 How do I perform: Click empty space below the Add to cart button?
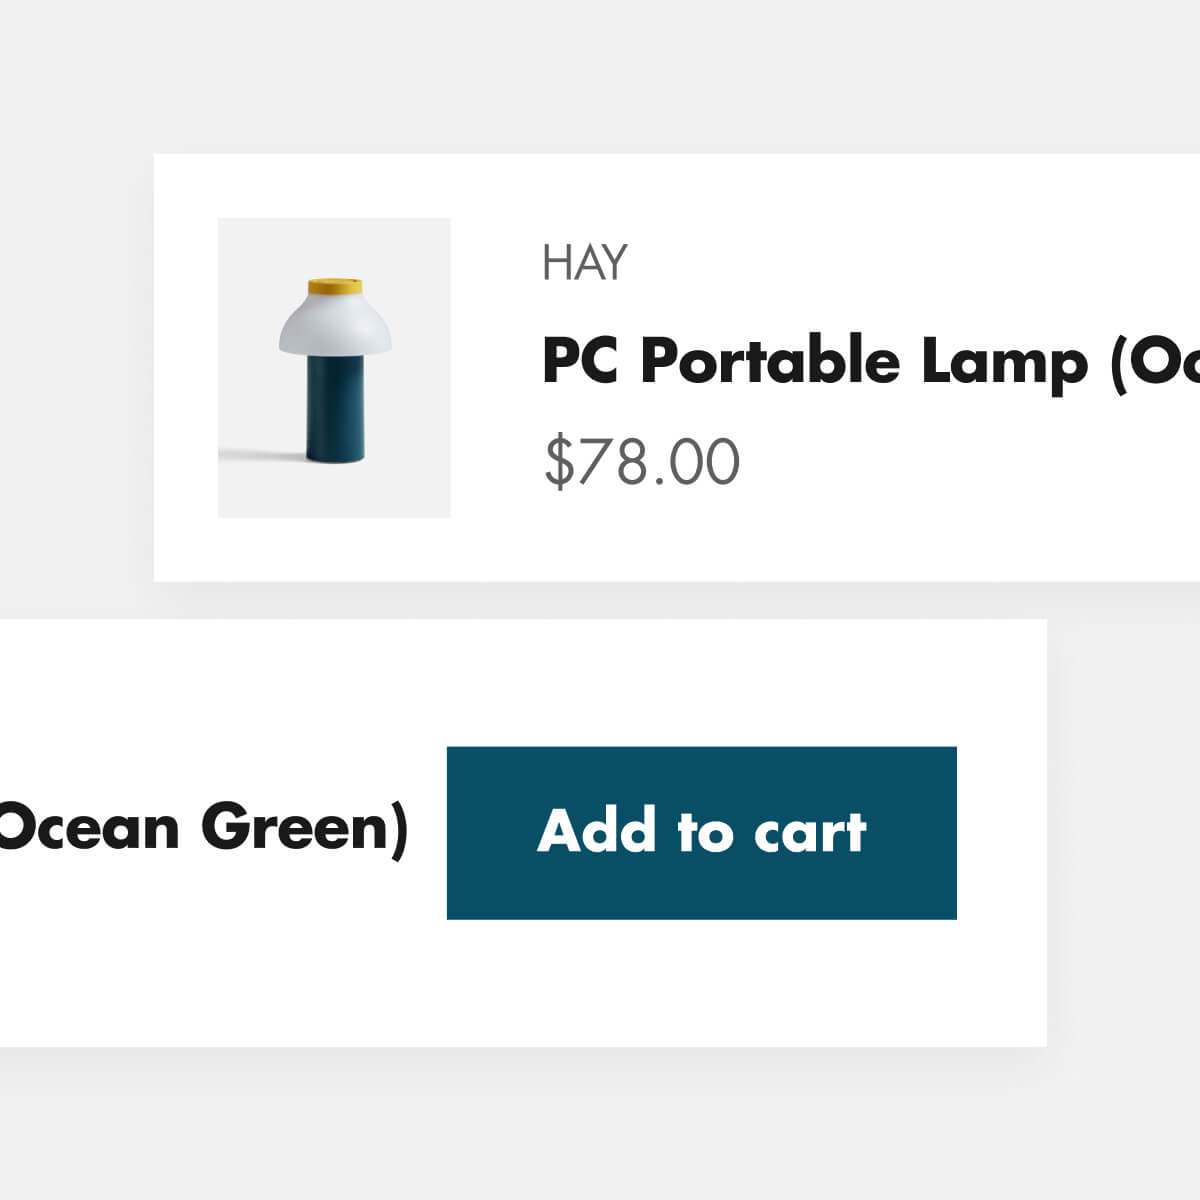700,985
